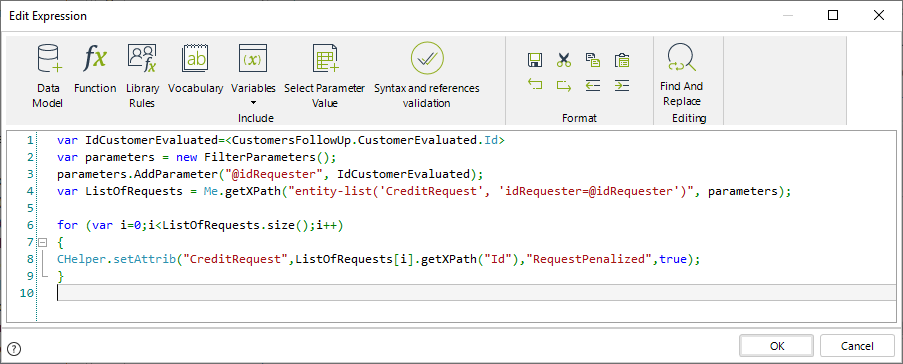Run Syntax and references validation
This screenshot has width=903, height=364.
click(426, 75)
